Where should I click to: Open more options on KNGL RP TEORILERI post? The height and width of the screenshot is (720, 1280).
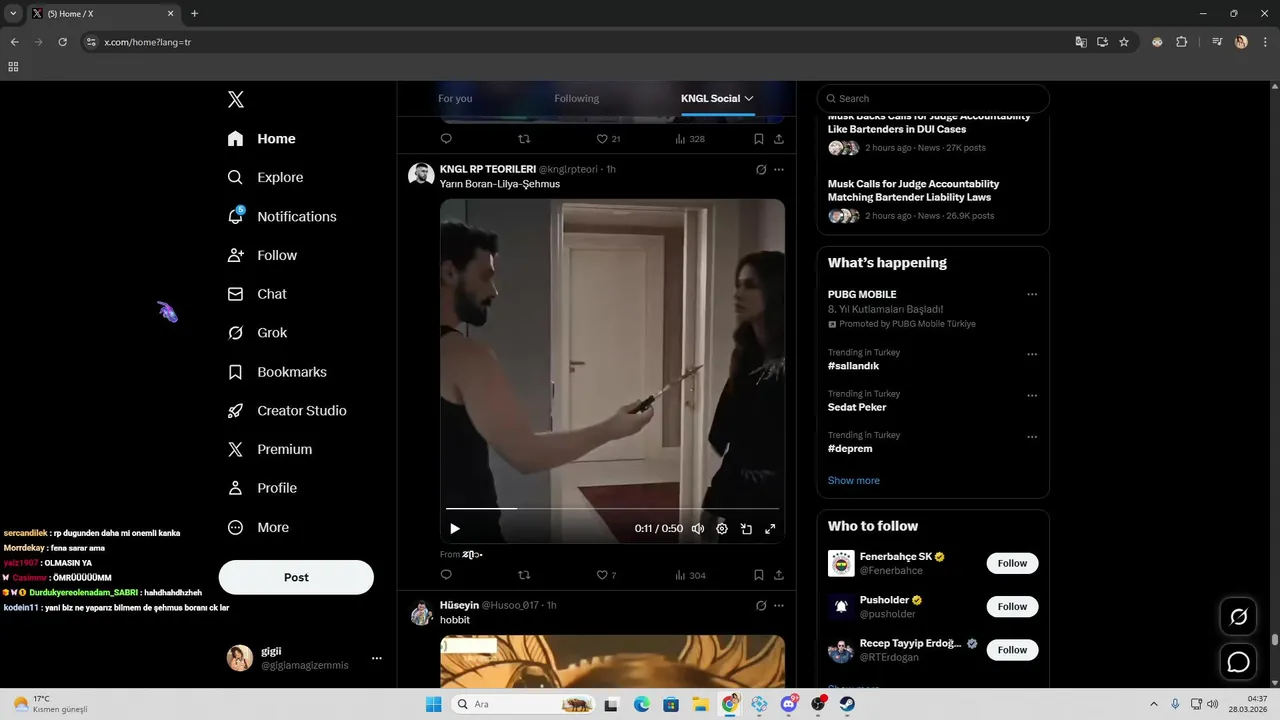click(x=779, y=170)
